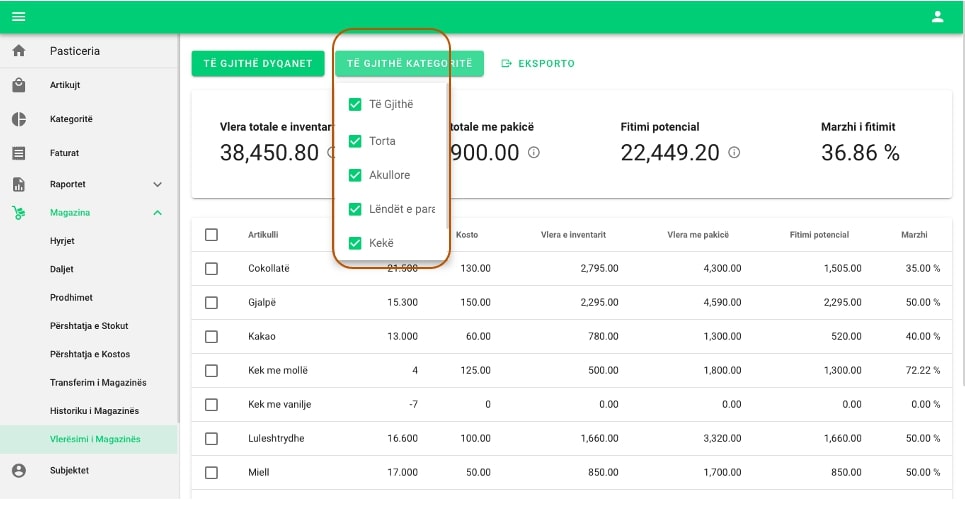Click the Kategoritë pie chart icon
Screen dimensions: 965x517
pyautogui.click(x=18, y=119)
